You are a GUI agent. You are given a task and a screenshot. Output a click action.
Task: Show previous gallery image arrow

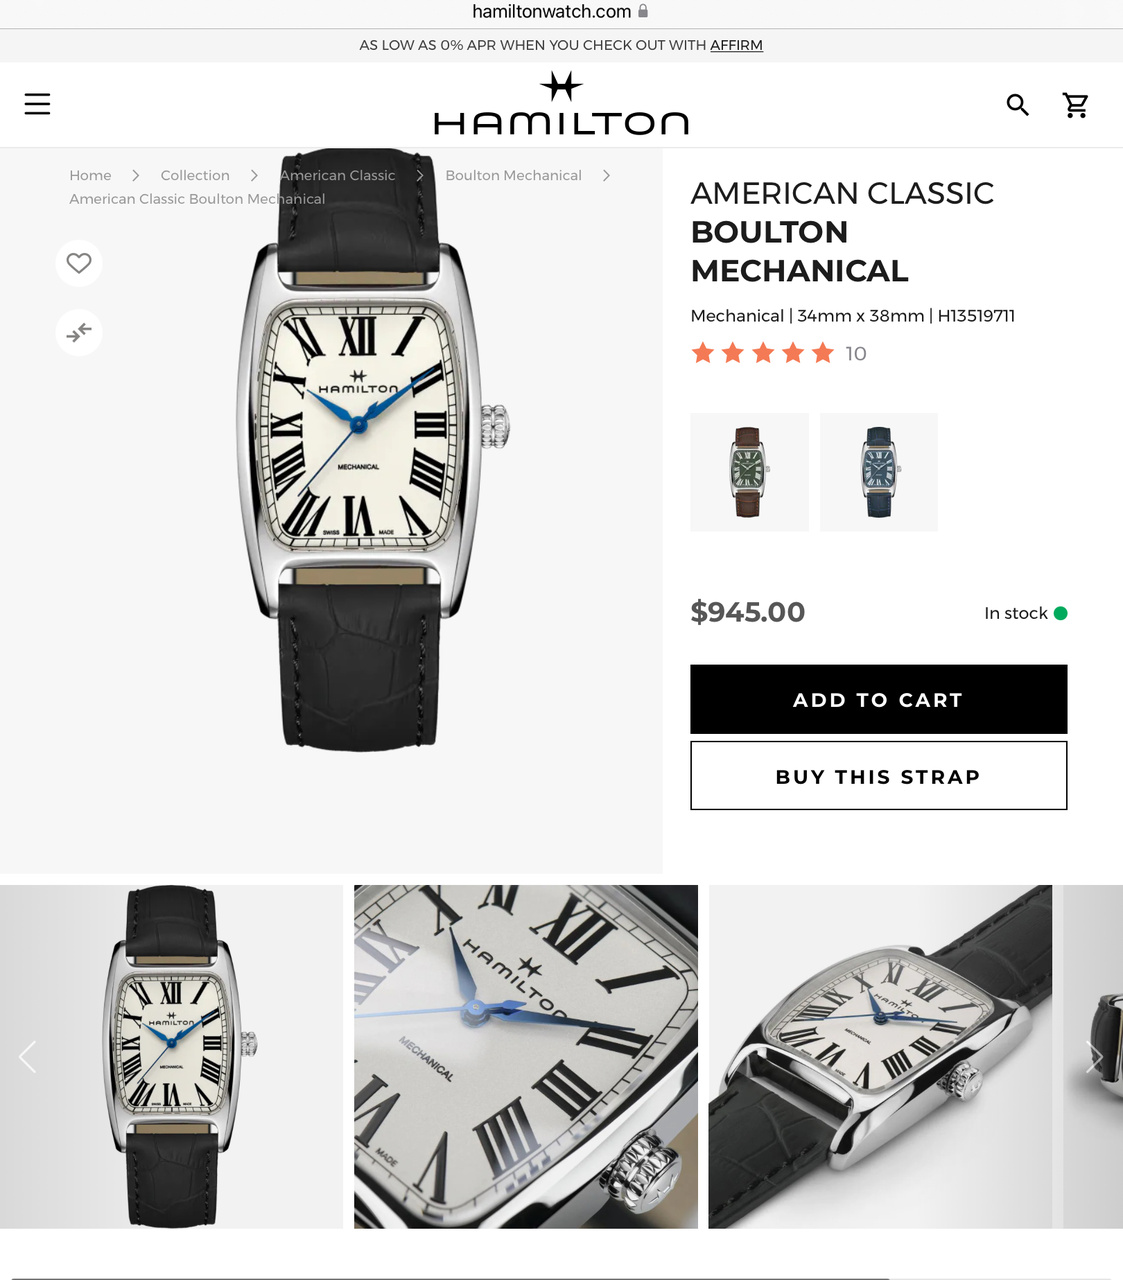(x=28, y=1057)
